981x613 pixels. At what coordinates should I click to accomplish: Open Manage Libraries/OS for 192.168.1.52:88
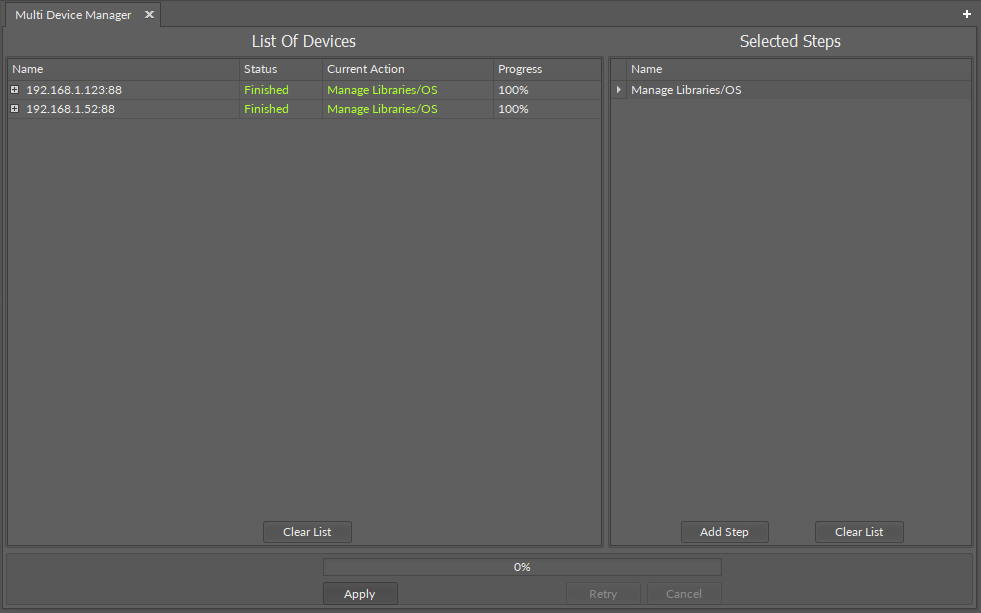(x=381, y=108)
